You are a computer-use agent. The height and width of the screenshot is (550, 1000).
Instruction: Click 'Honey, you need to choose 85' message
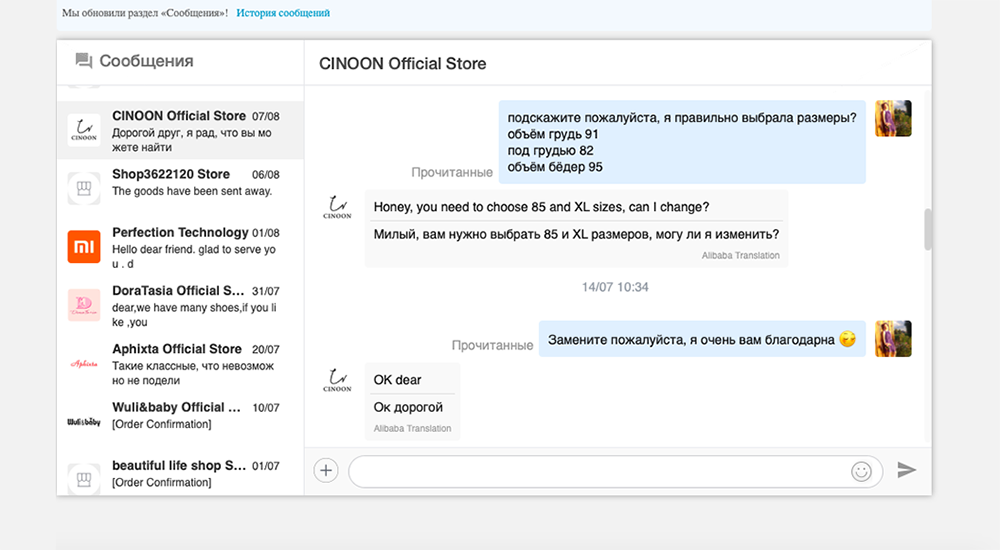pyautogui.click(x=541, y=207)
